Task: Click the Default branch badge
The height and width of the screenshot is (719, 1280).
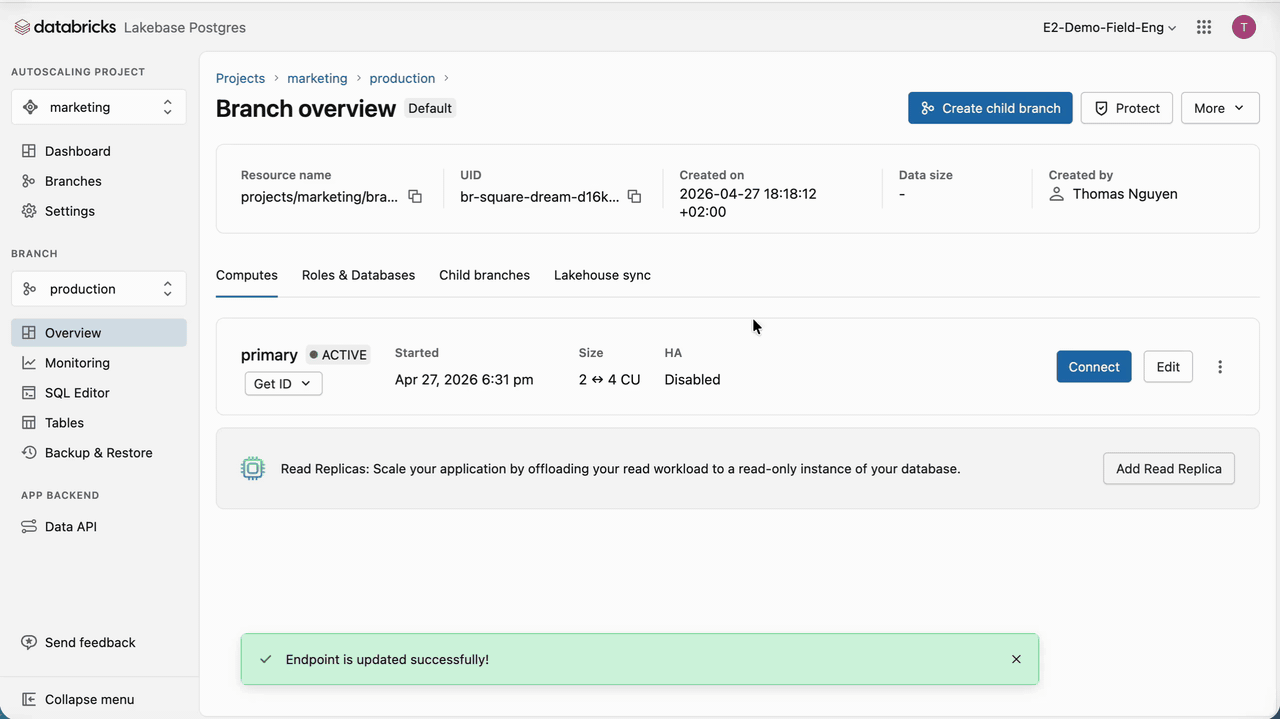Action: [x=430, y=108]
